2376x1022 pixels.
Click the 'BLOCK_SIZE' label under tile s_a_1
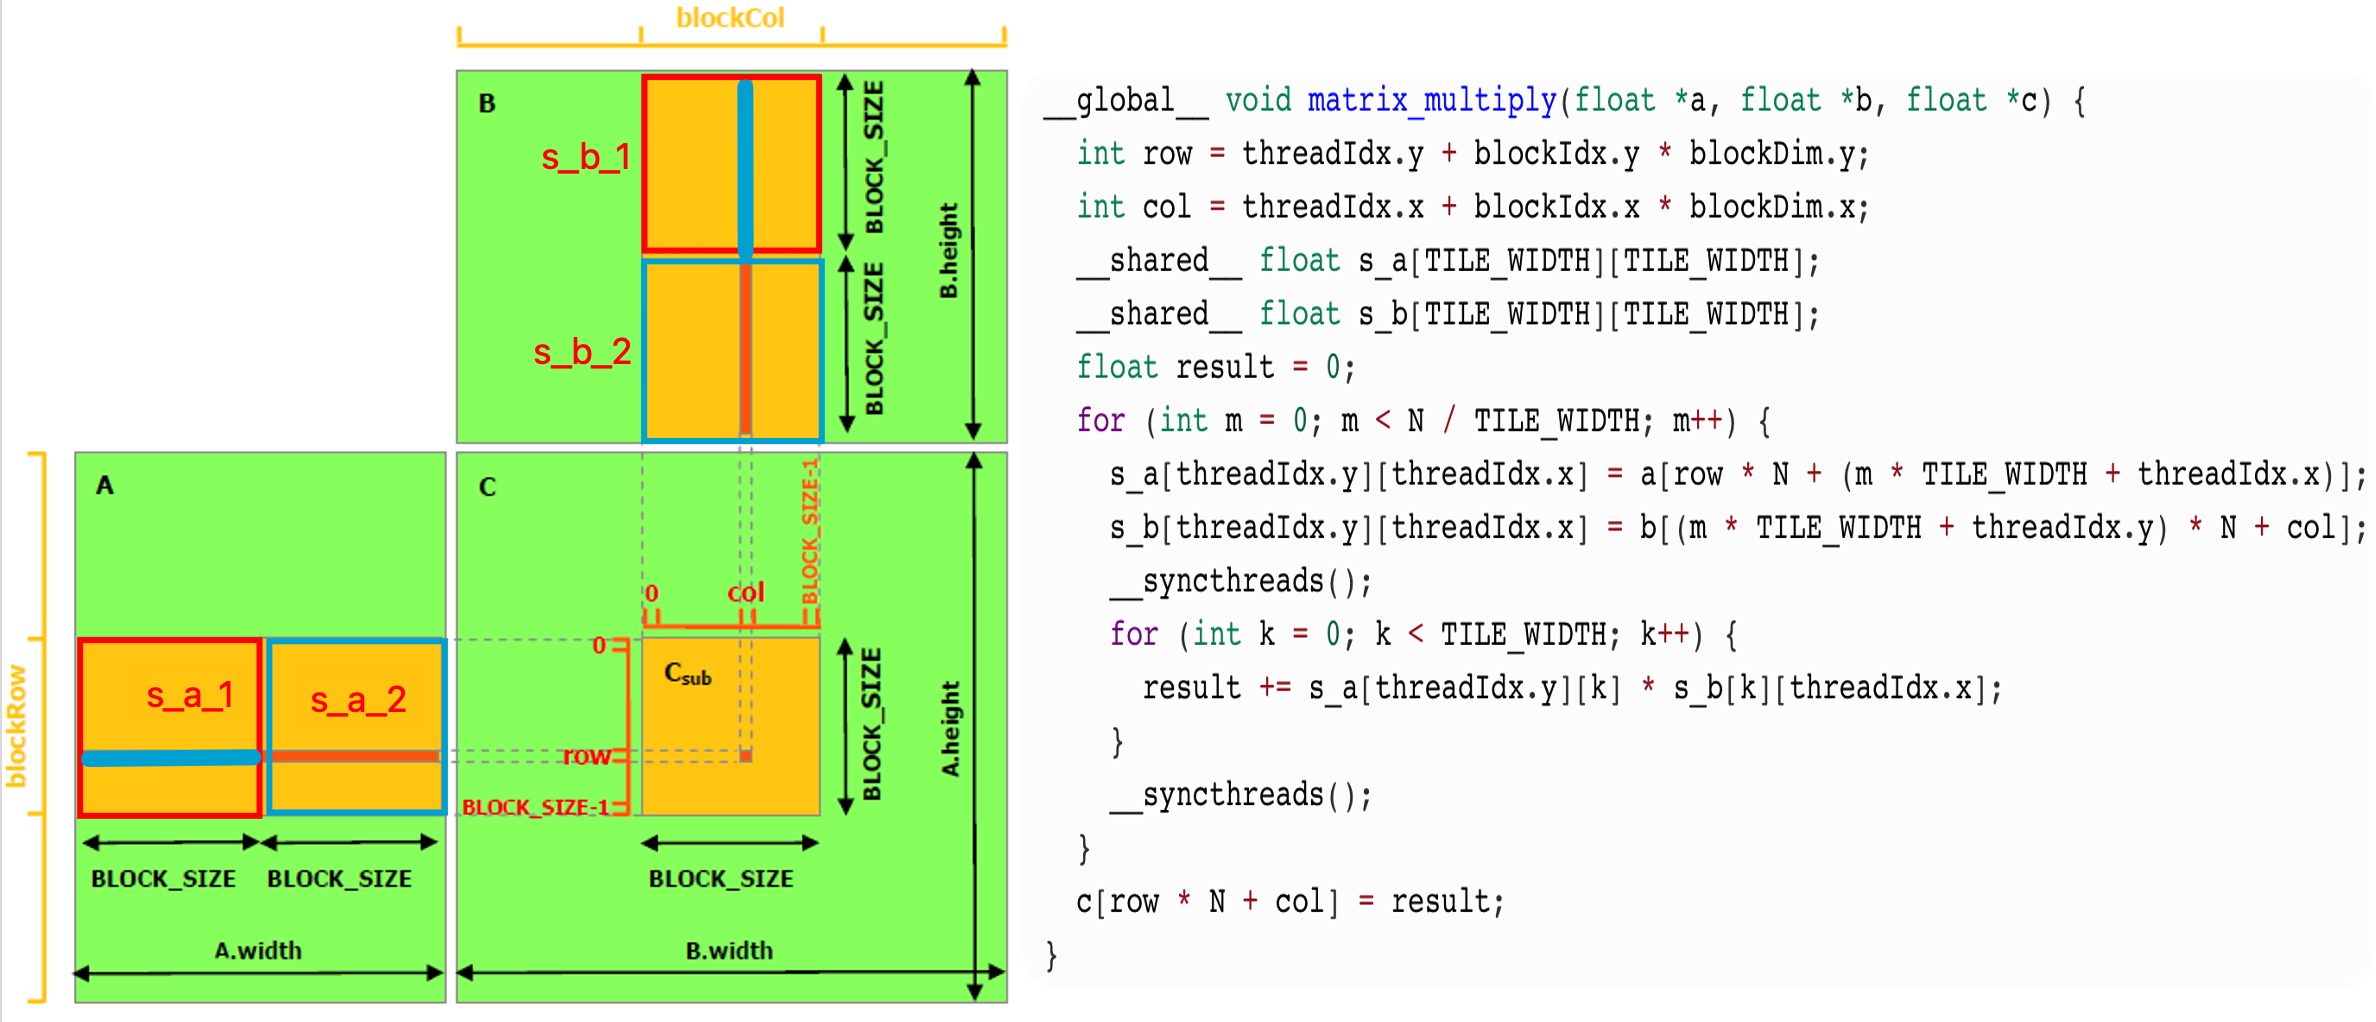163,878
